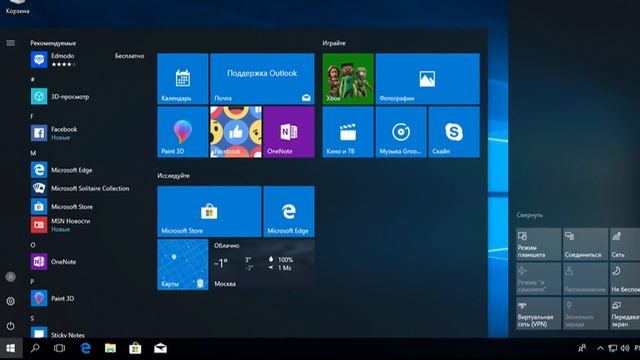The image size is (640, 360).
Task: Open Task View on the taskbar
Action: pos(60,348)
